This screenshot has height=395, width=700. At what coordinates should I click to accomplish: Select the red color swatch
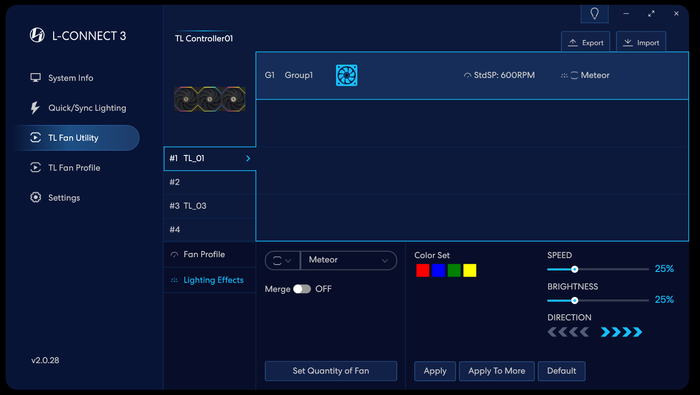click(x=422, y=270)
